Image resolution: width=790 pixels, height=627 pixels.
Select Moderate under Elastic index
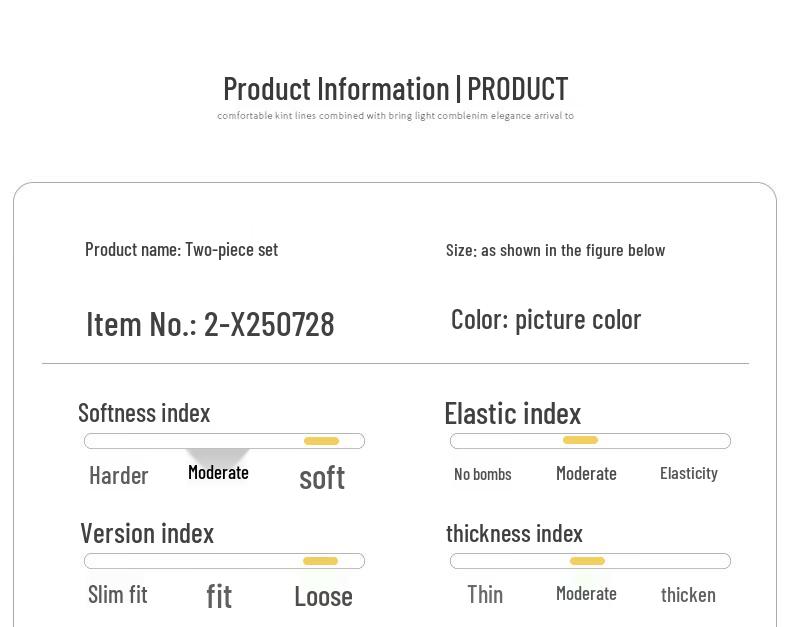586,473
